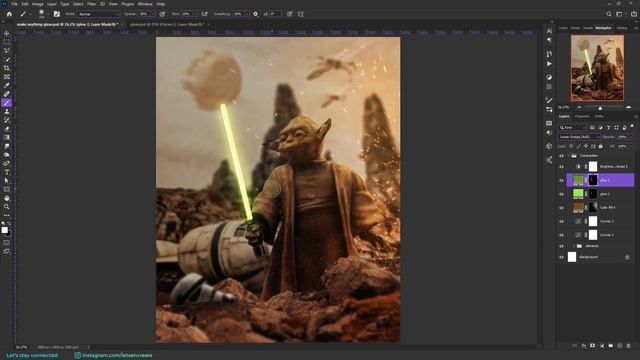Switch to the Paths tab
The height and width of the screenshot is (360, 640).
pyautogui.click(x=599, y=117)
